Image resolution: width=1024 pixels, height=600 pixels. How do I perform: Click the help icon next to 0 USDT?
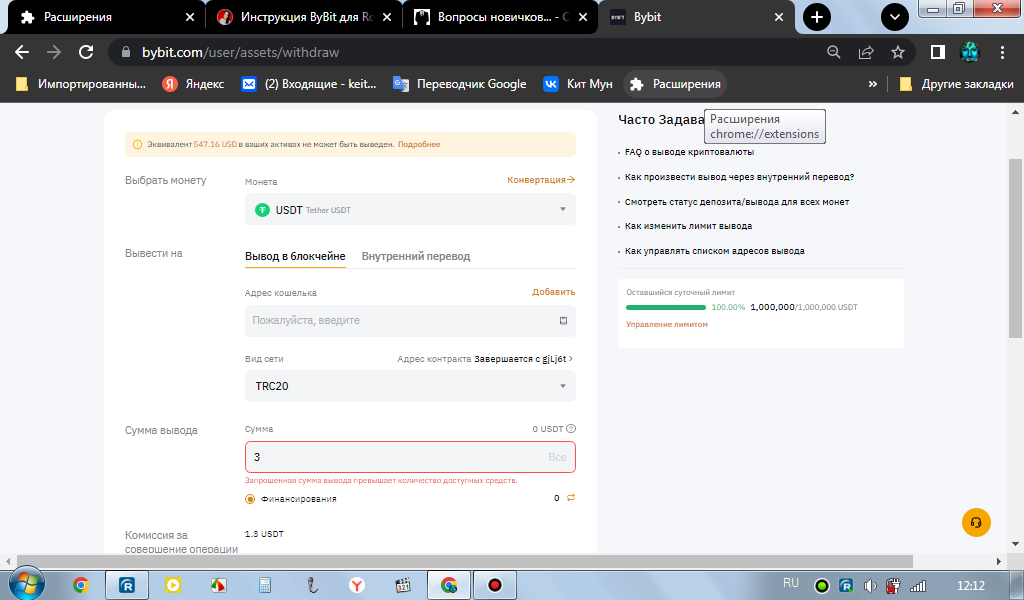[571, 429]
